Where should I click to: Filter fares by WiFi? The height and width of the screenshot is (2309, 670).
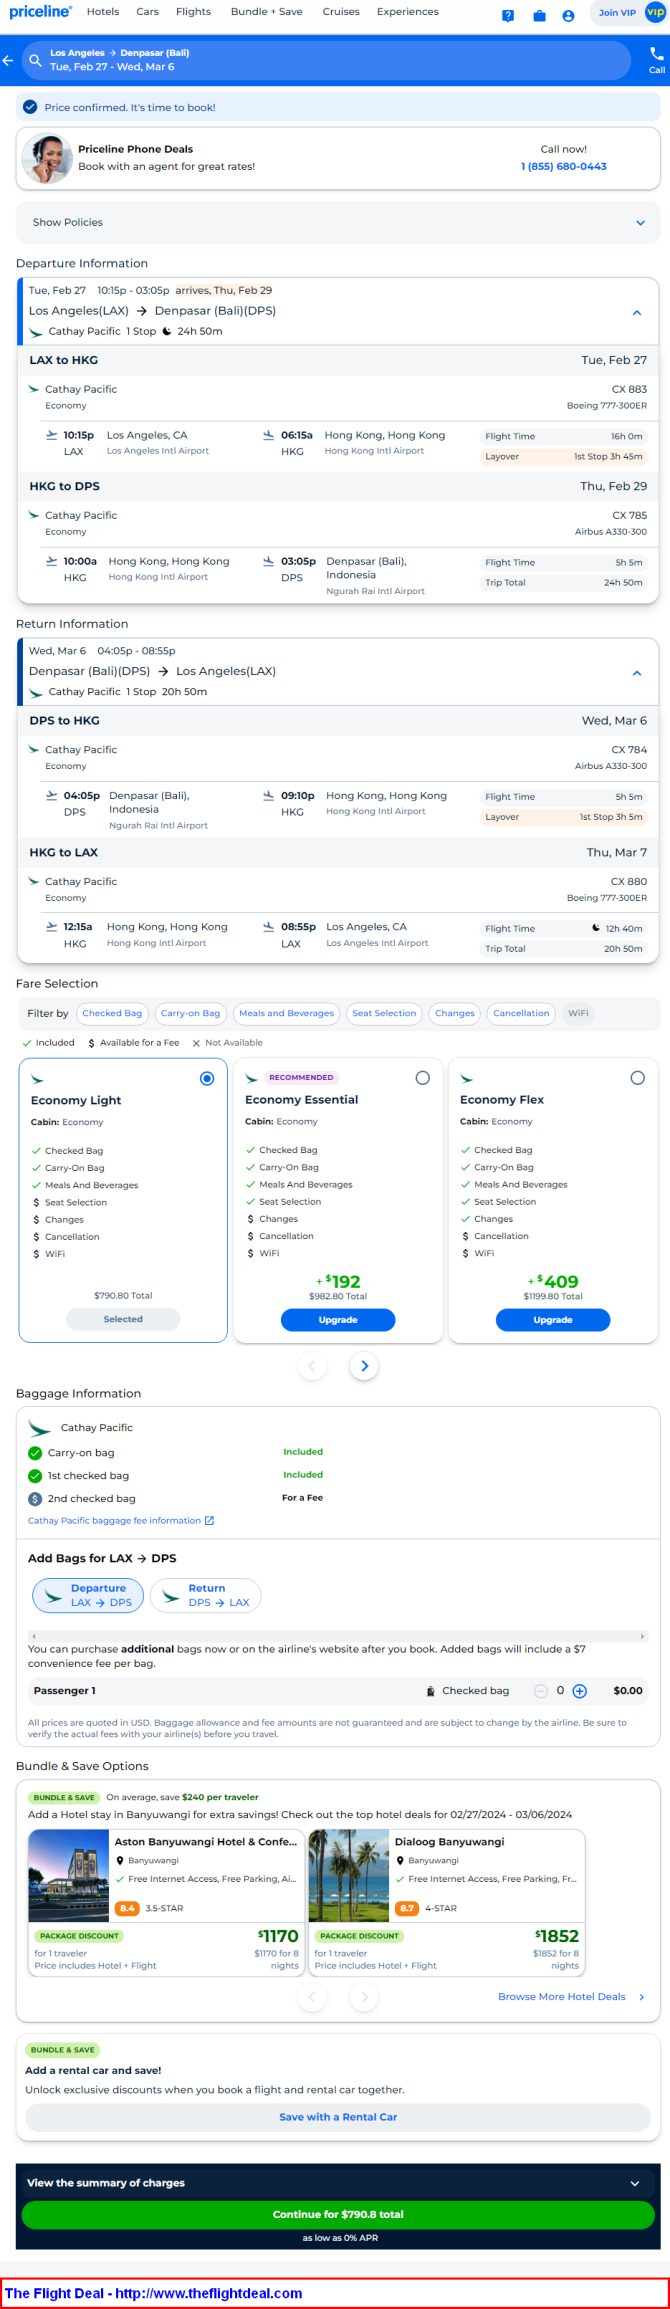pyautogui.click(x=578, y=1013)
